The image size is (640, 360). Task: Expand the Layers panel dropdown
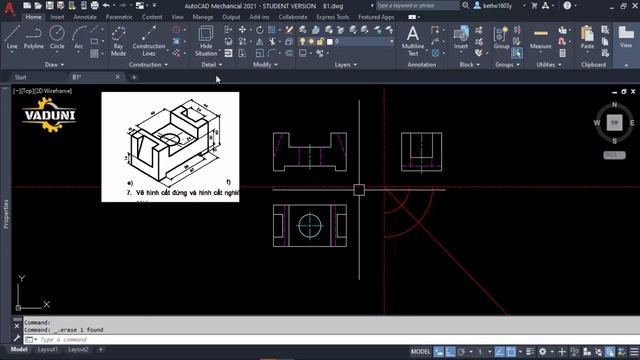pos(346,64)
